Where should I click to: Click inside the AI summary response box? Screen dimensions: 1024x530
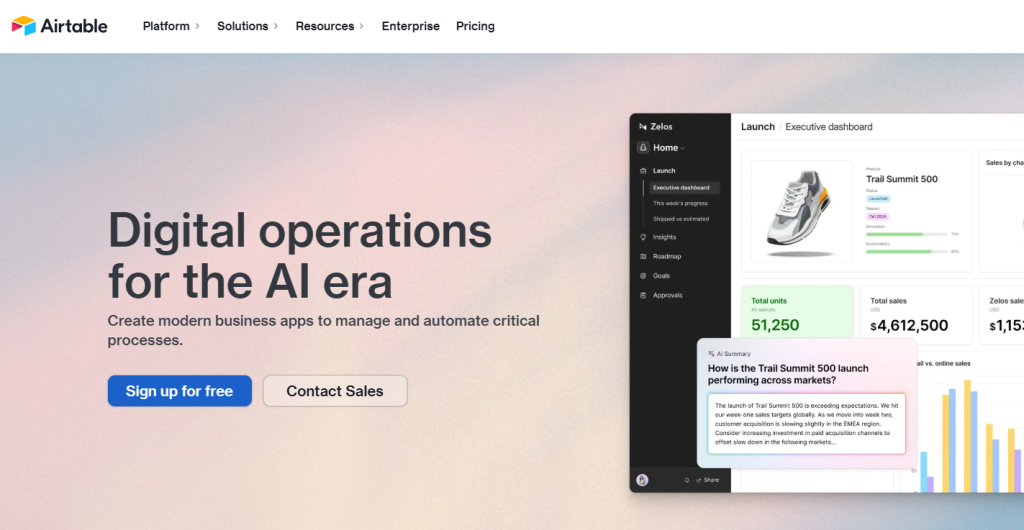pyautogui.click(x=807, y=424)
